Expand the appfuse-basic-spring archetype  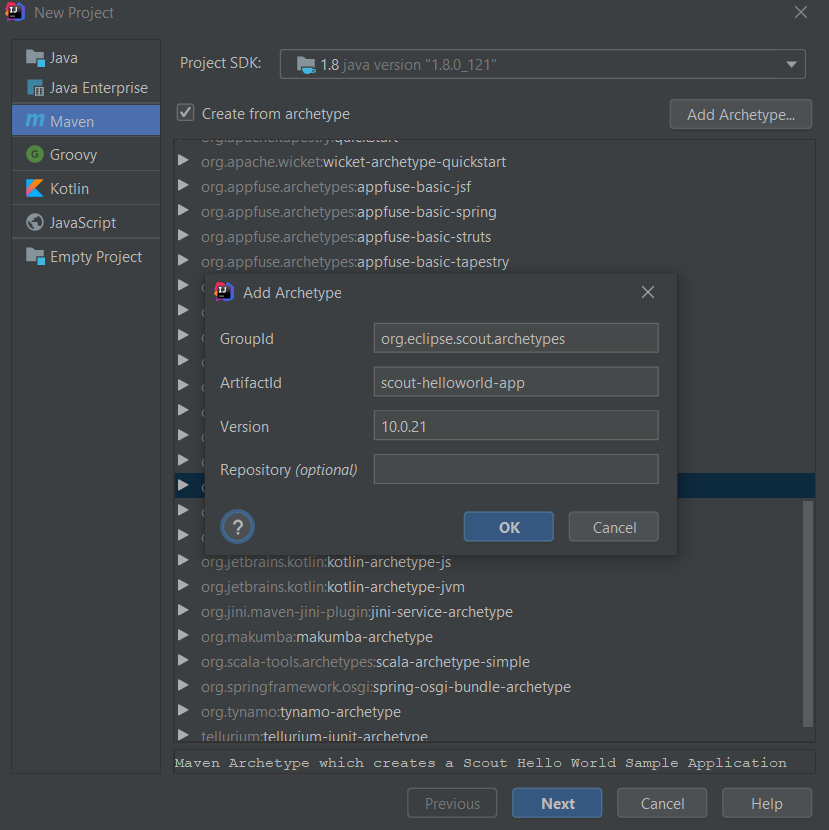[183, 211]
